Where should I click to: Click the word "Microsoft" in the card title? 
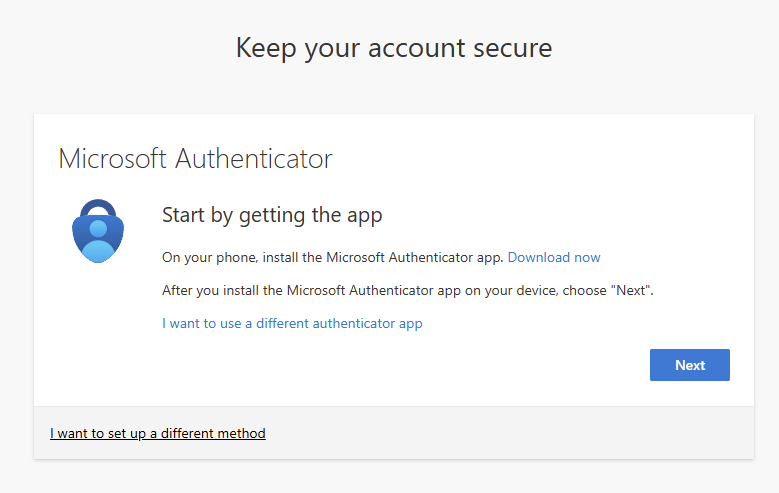pyautogui.click(x=113, y=158)
